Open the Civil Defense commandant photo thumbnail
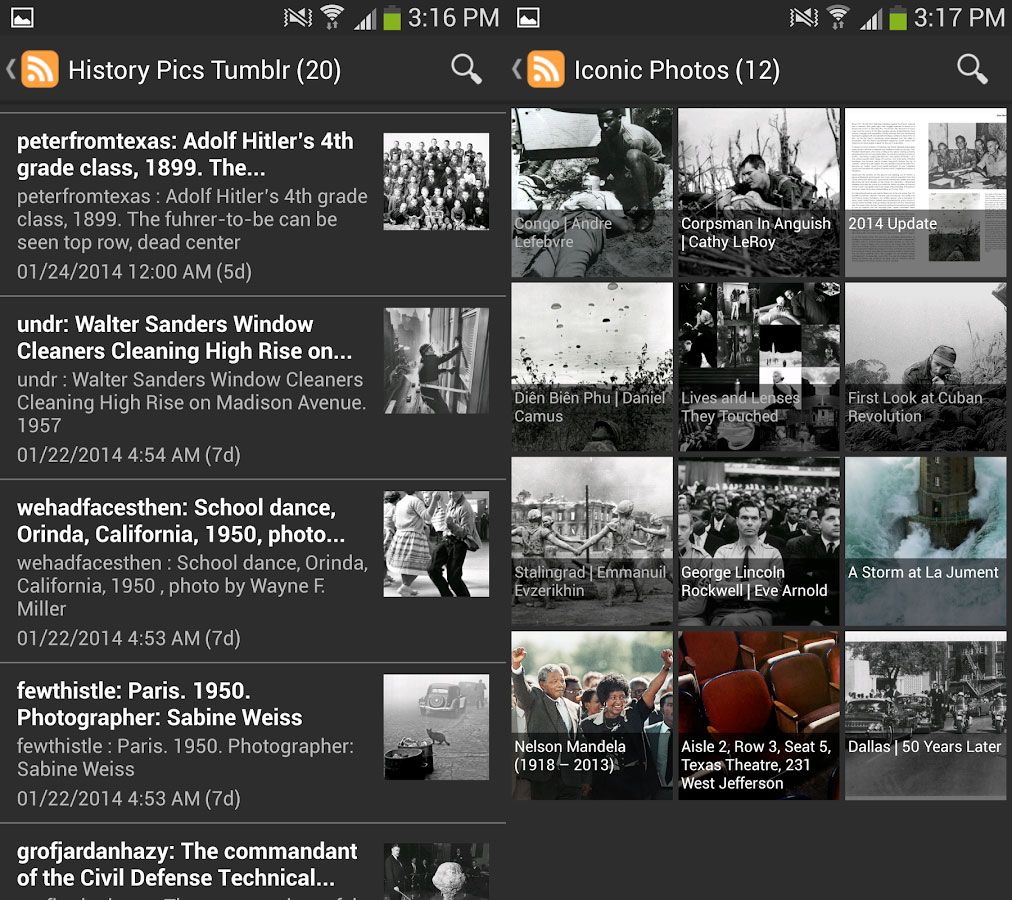1012x900 pixels. coord(436,871)
